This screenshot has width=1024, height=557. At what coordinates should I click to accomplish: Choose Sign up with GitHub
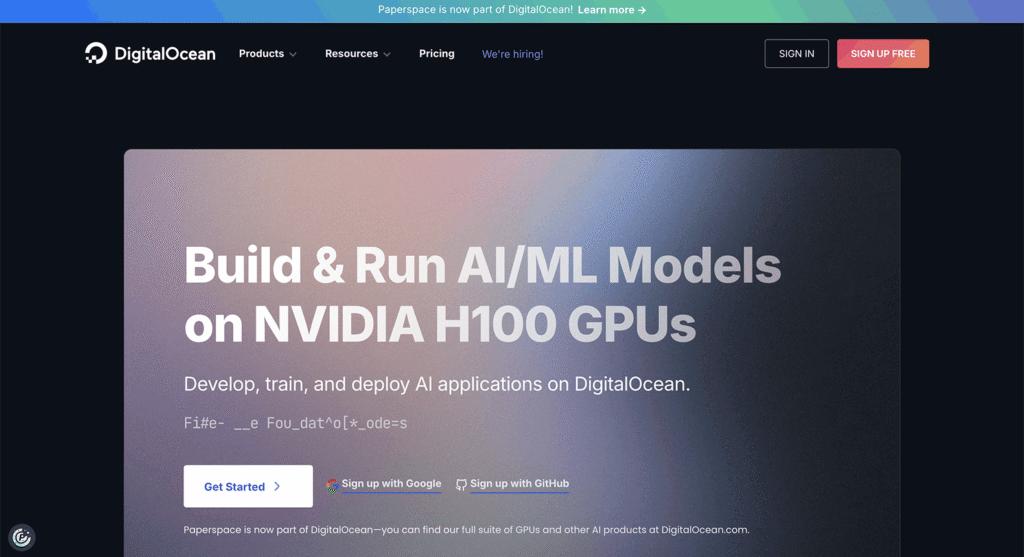click(519, 484)
